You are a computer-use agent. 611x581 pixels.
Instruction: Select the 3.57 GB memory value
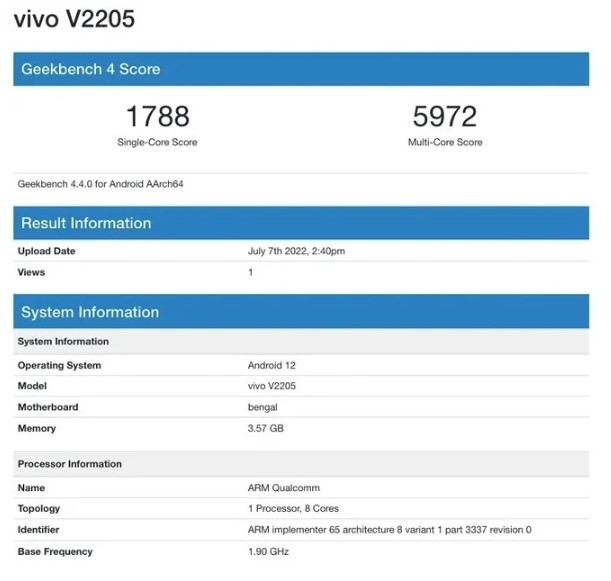(x=266, y=429)
